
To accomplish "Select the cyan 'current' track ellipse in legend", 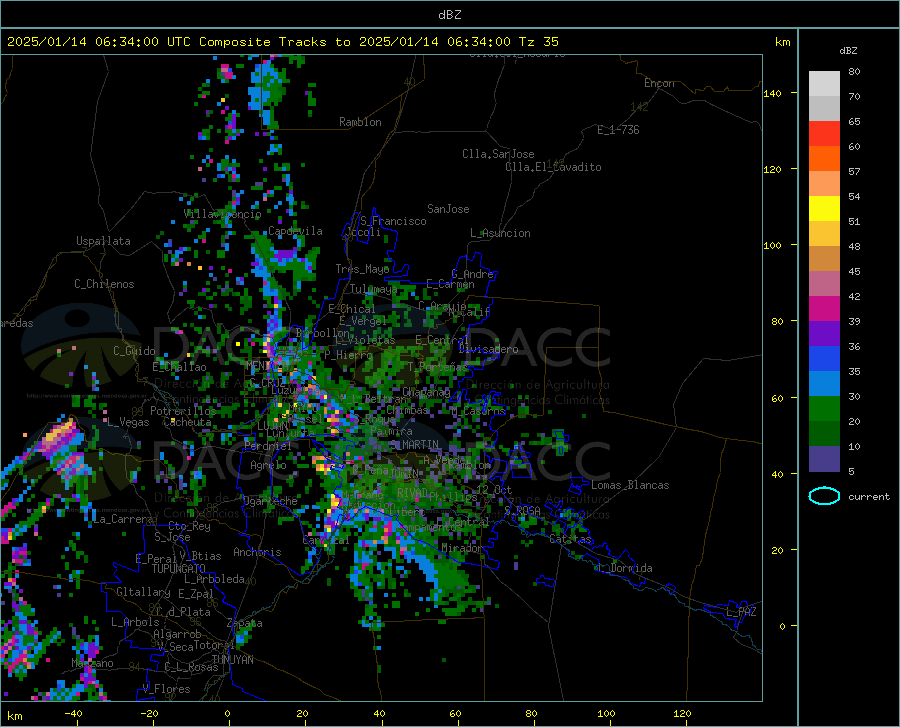I will [824, 496].
